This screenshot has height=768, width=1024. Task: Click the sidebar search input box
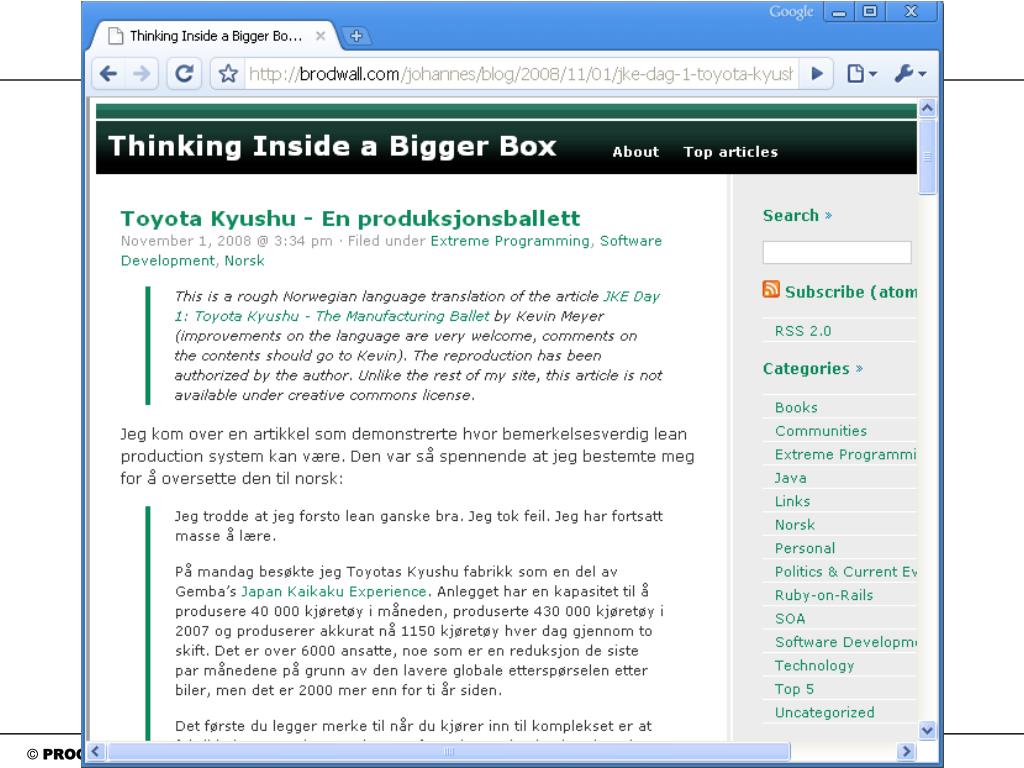pyautogui.click(x=837, y=252)
